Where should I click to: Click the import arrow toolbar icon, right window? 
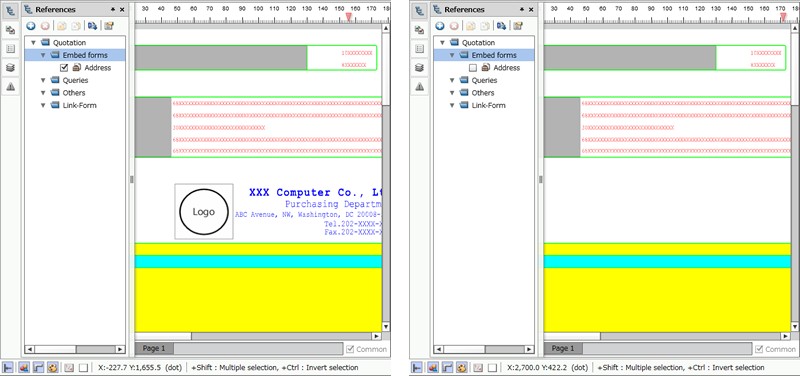(502, 26)
